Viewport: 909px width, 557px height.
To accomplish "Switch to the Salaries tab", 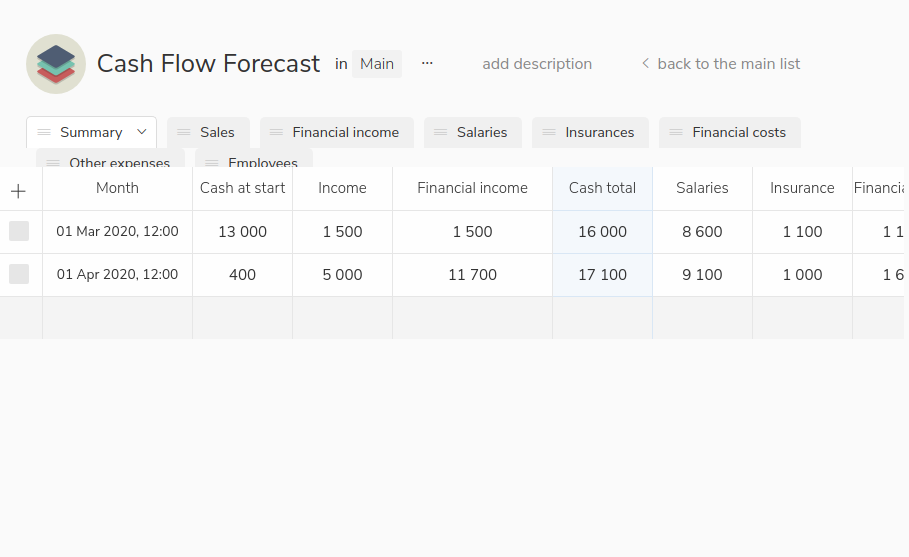I will click(x=481, y=132).
